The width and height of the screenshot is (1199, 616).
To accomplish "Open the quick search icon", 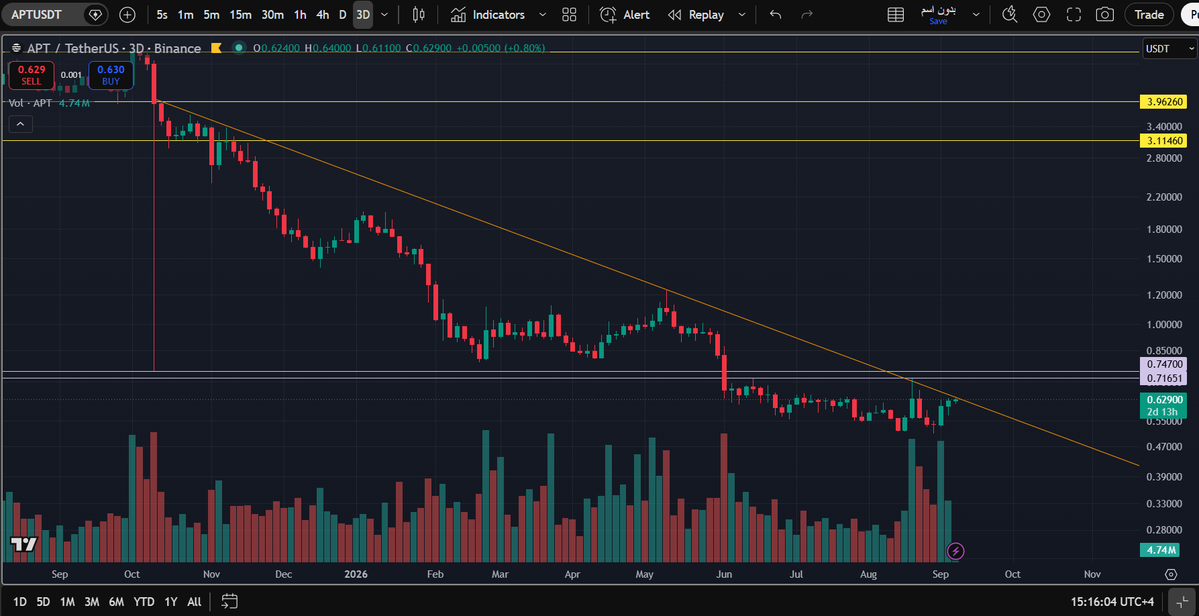I will pos(1009,15).
